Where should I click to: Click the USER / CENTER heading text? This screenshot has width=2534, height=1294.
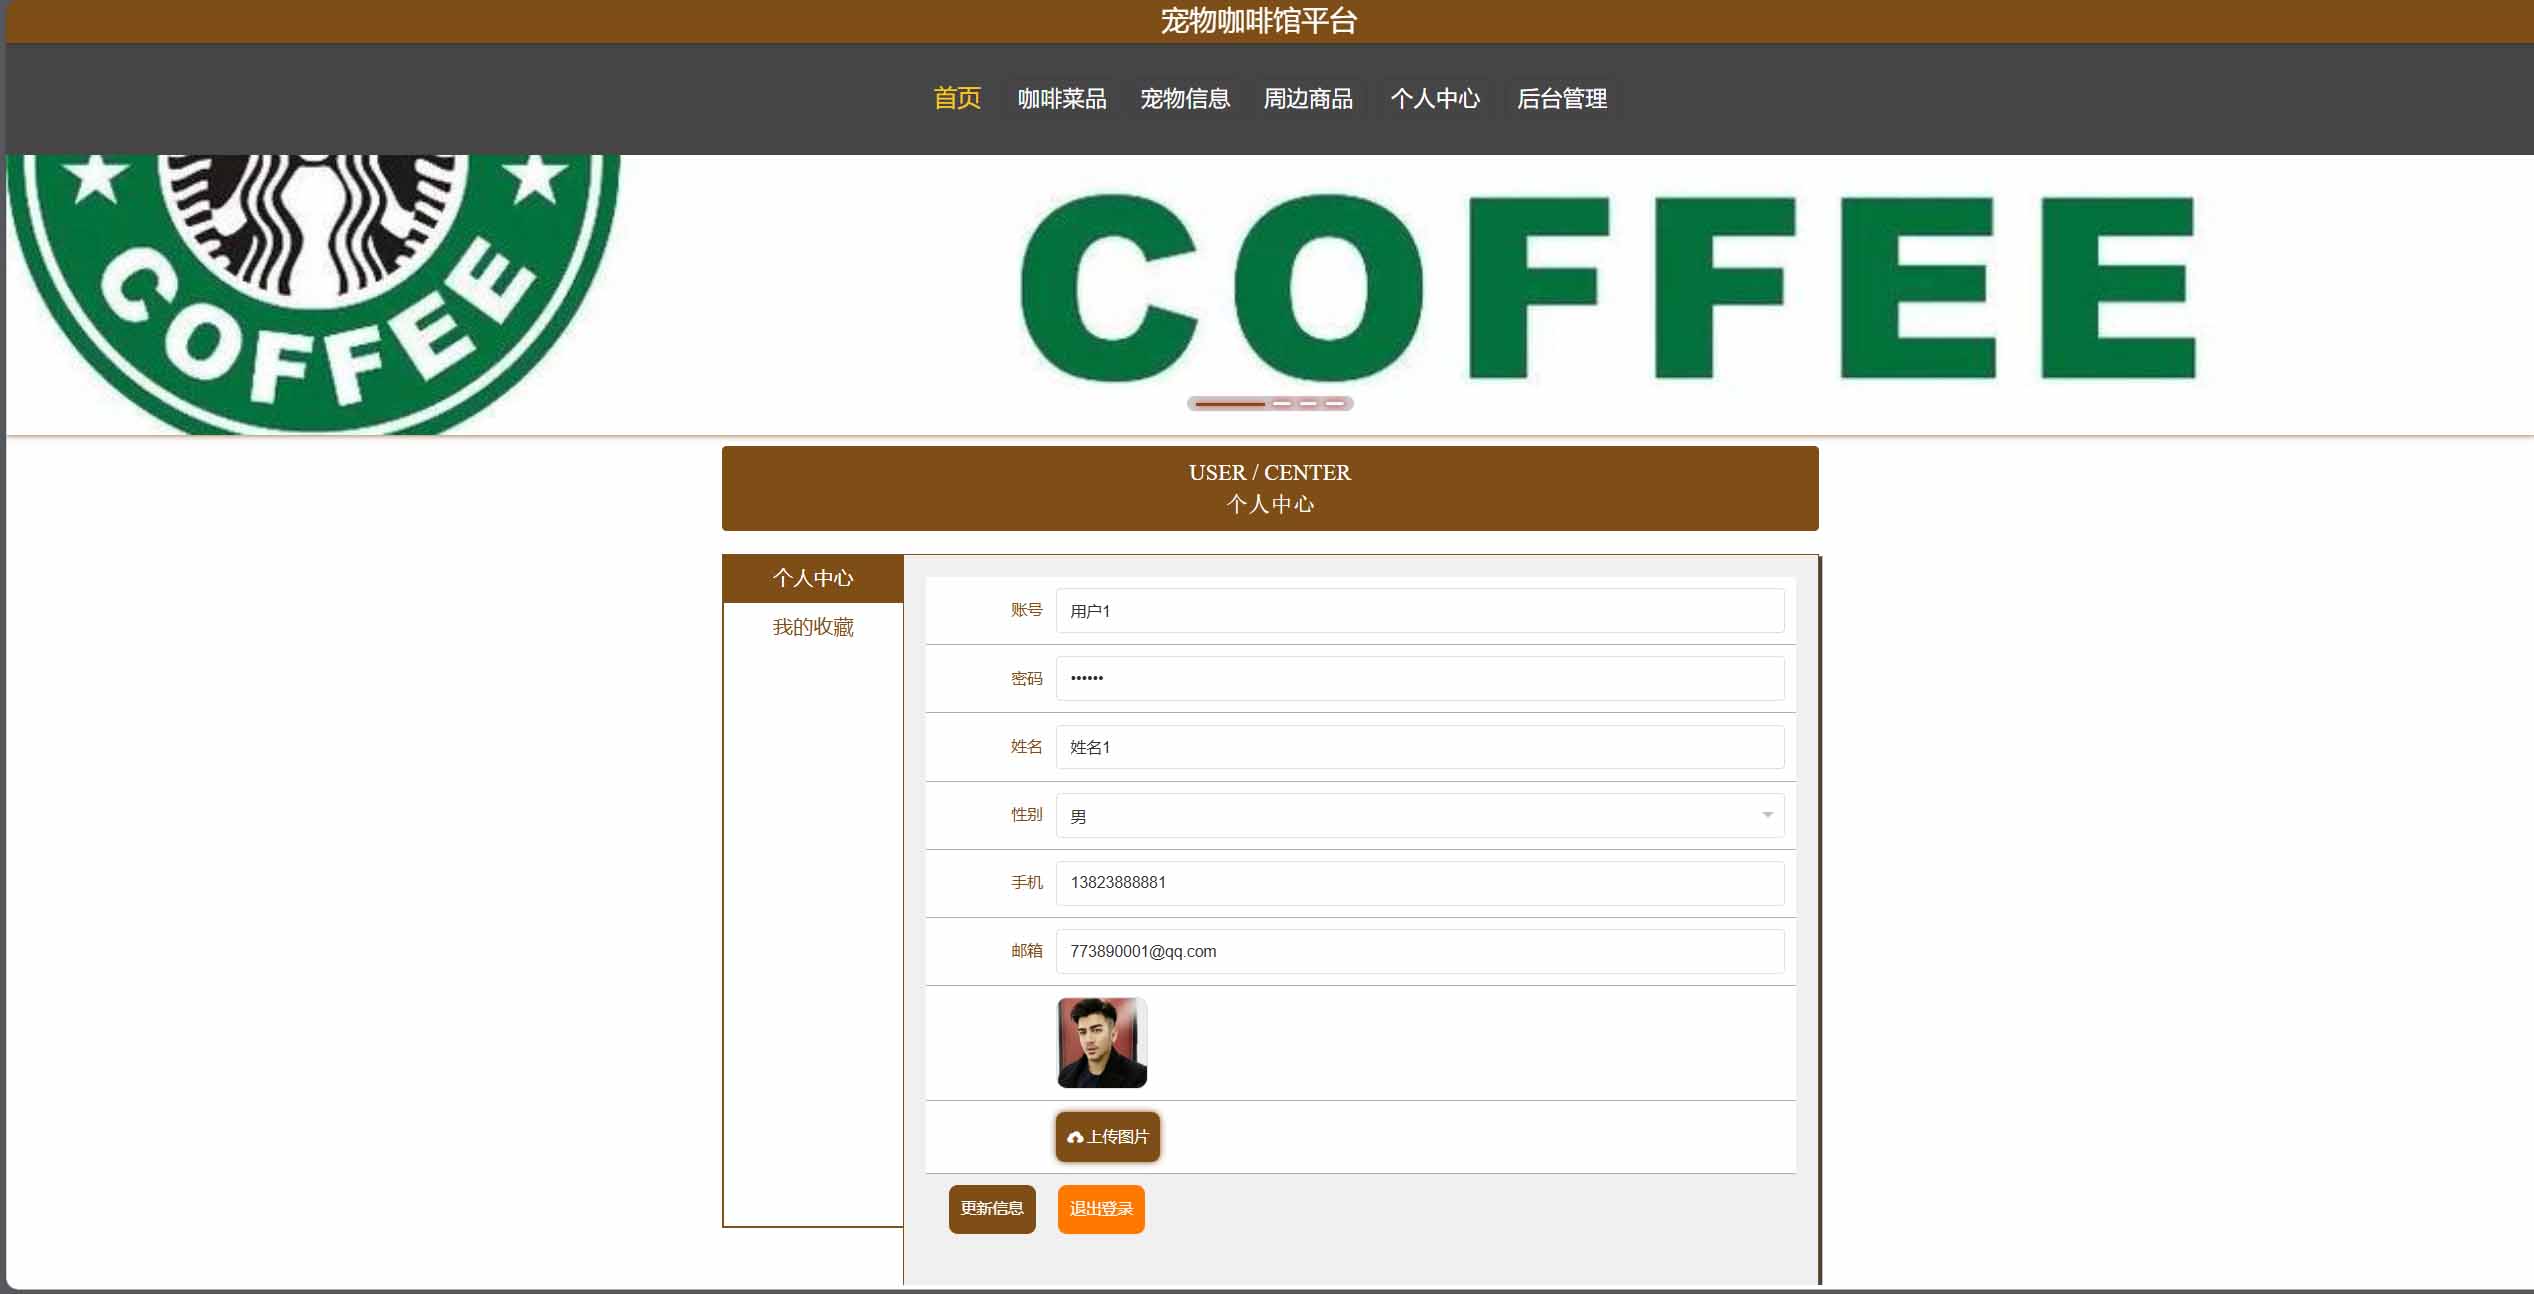pos(1269,472)
